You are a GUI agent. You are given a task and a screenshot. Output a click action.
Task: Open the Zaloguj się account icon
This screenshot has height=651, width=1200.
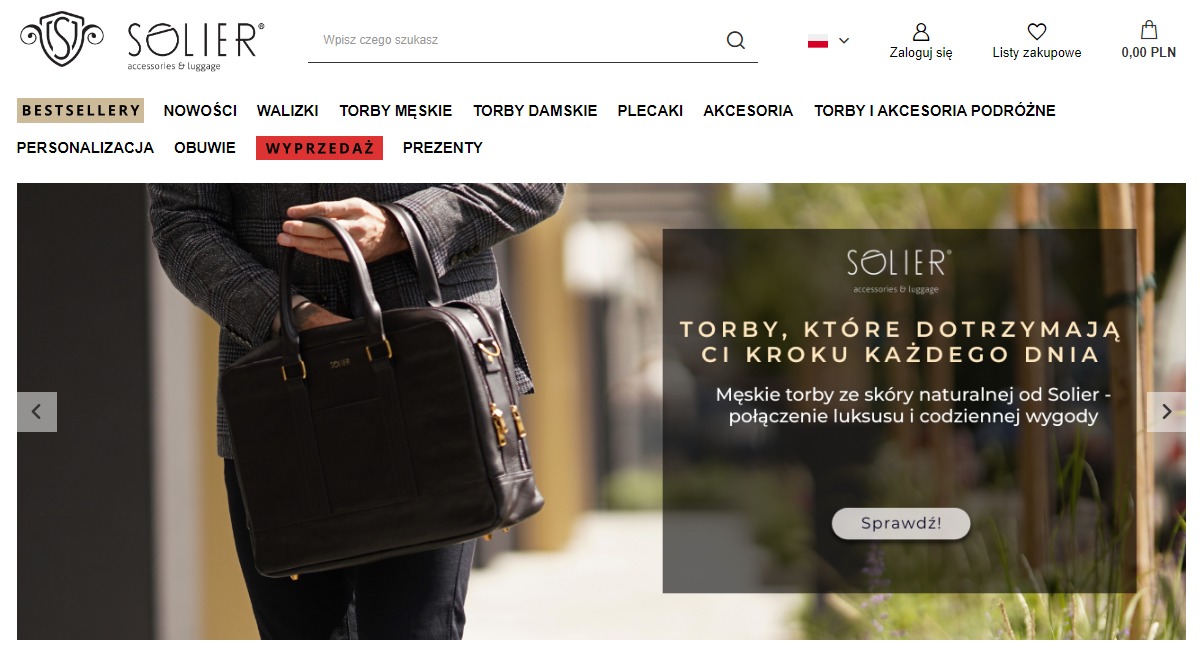[921, 32]
